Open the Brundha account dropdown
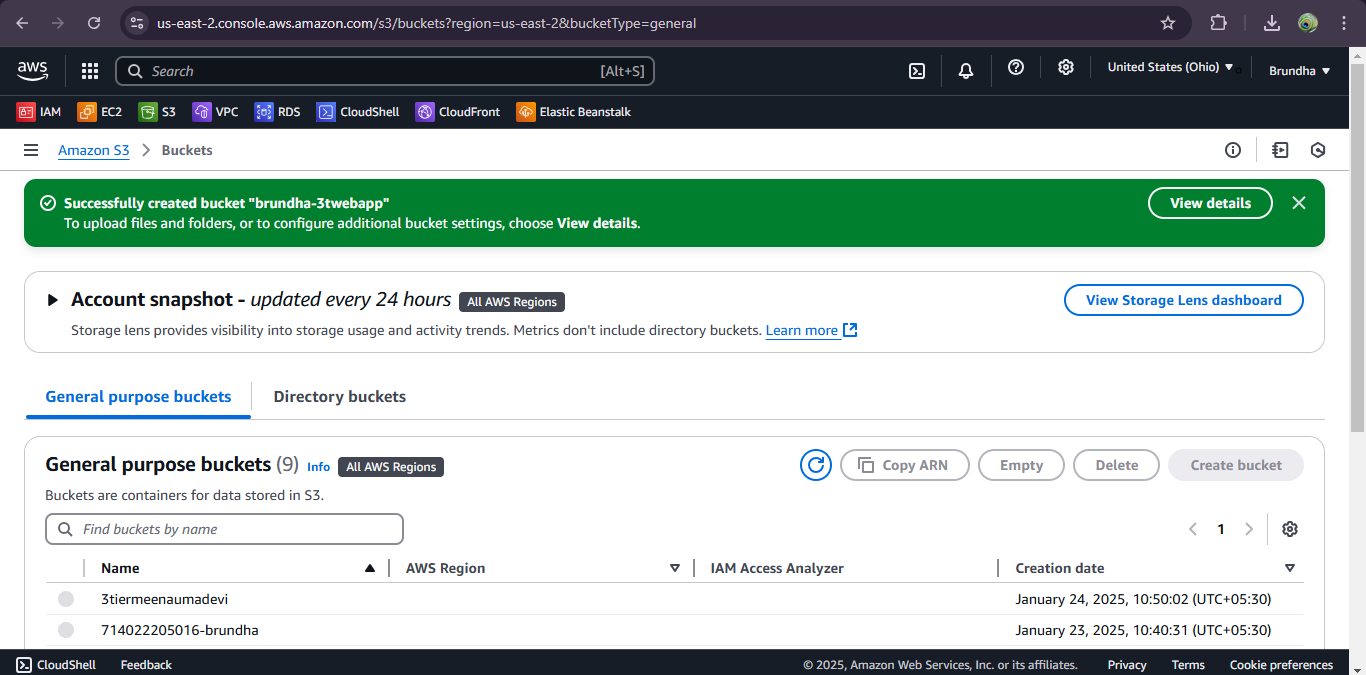This screenshot has height=675, width=1366. coord(1299,71)
